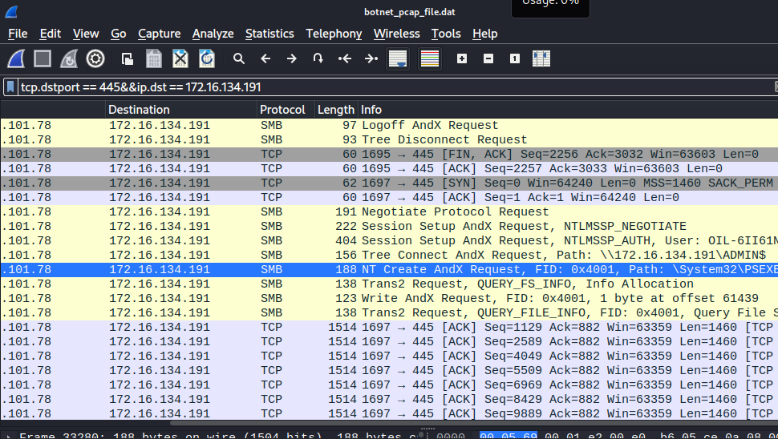Sort by the Protocol column header
The image size is (778, 440).
coord(286,110)
